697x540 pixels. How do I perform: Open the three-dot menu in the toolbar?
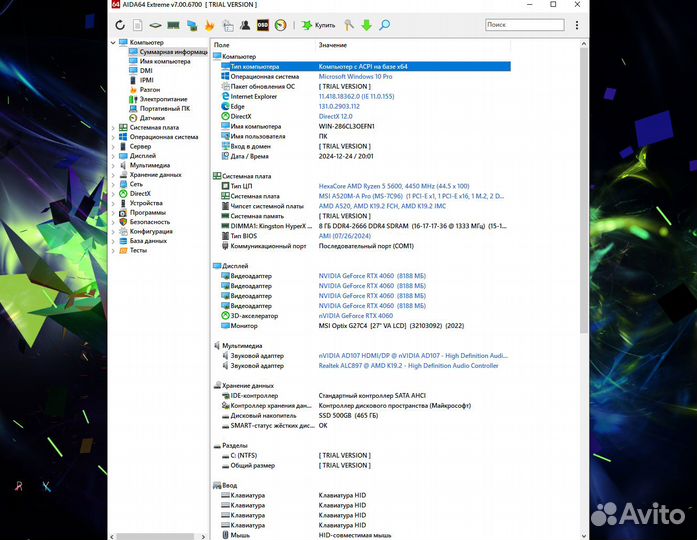tap(577, 25)
